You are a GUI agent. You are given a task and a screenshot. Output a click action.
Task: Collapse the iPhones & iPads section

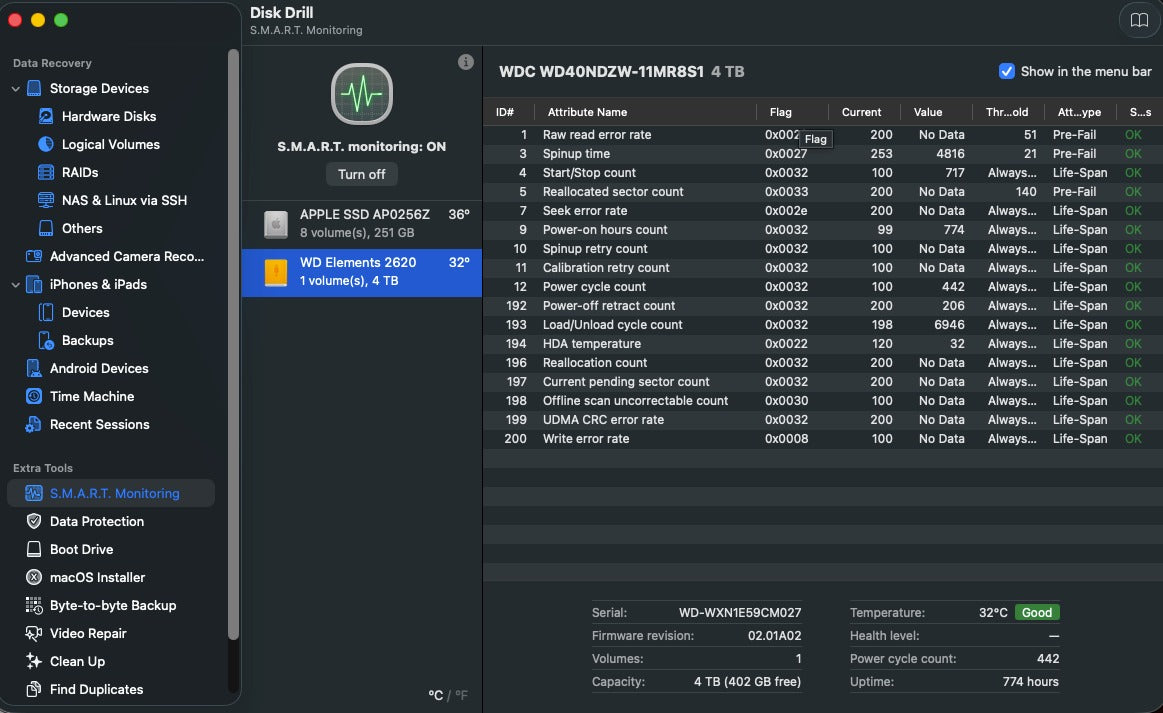tap(16, 284)
